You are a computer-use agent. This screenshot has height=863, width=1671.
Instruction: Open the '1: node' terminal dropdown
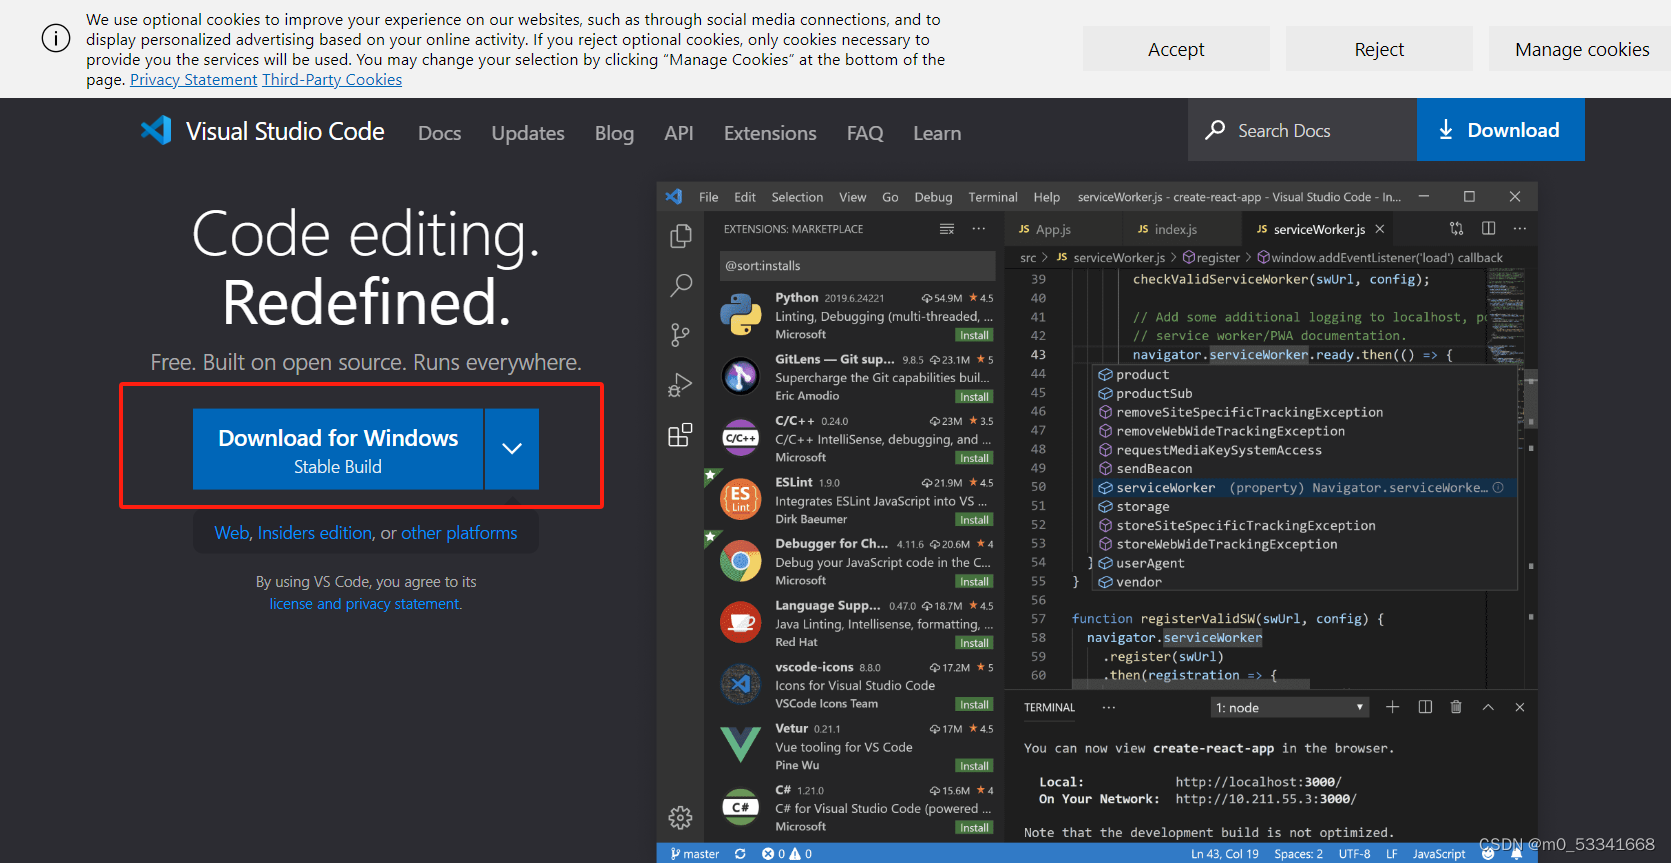pos(1289,708)
